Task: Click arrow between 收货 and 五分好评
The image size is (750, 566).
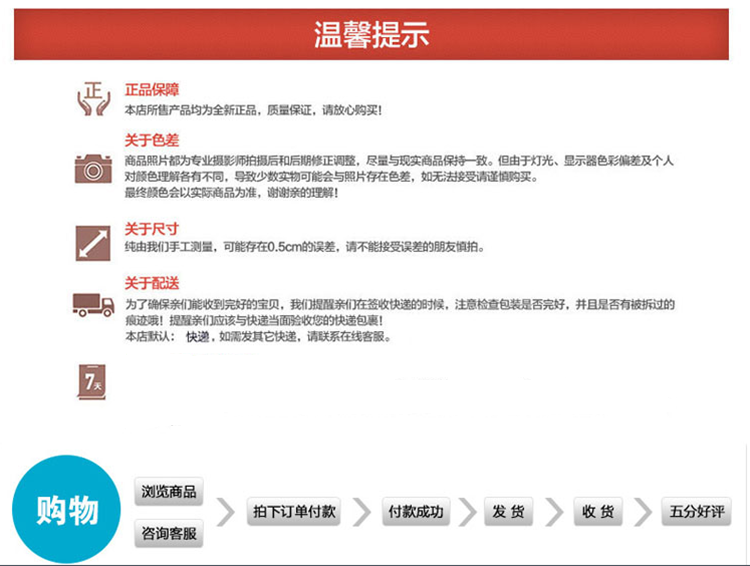Action: click(644, 512)
